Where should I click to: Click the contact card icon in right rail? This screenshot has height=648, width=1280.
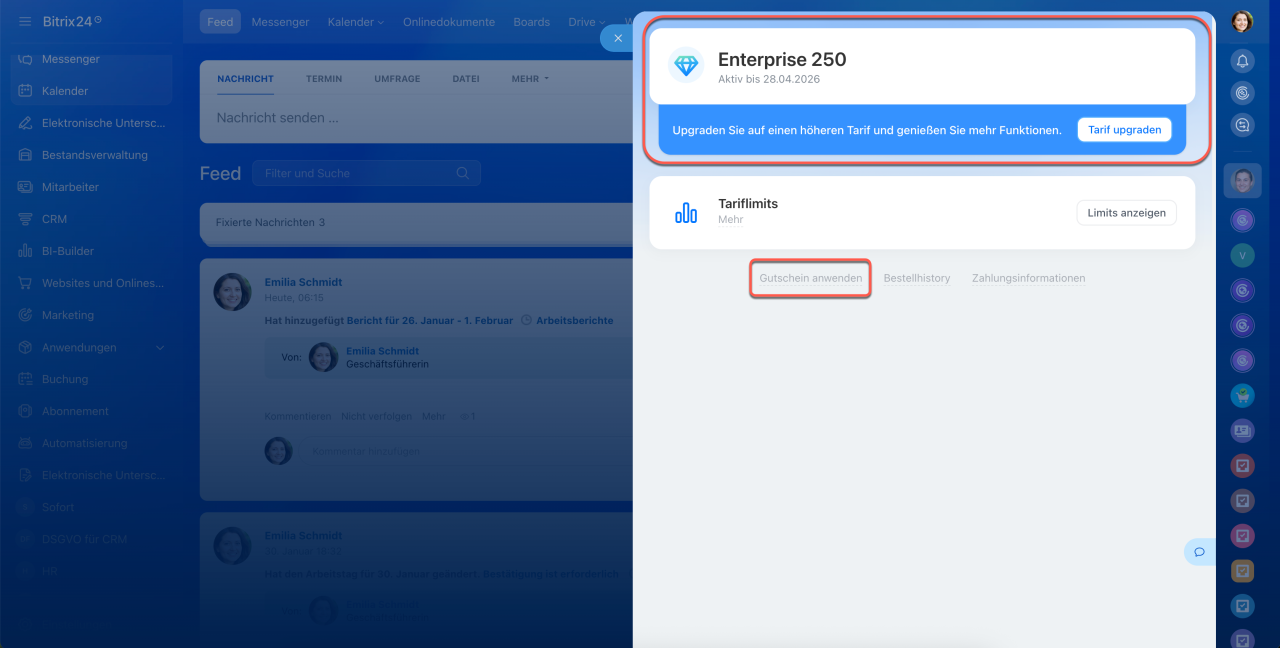[x=1242, y=430]
